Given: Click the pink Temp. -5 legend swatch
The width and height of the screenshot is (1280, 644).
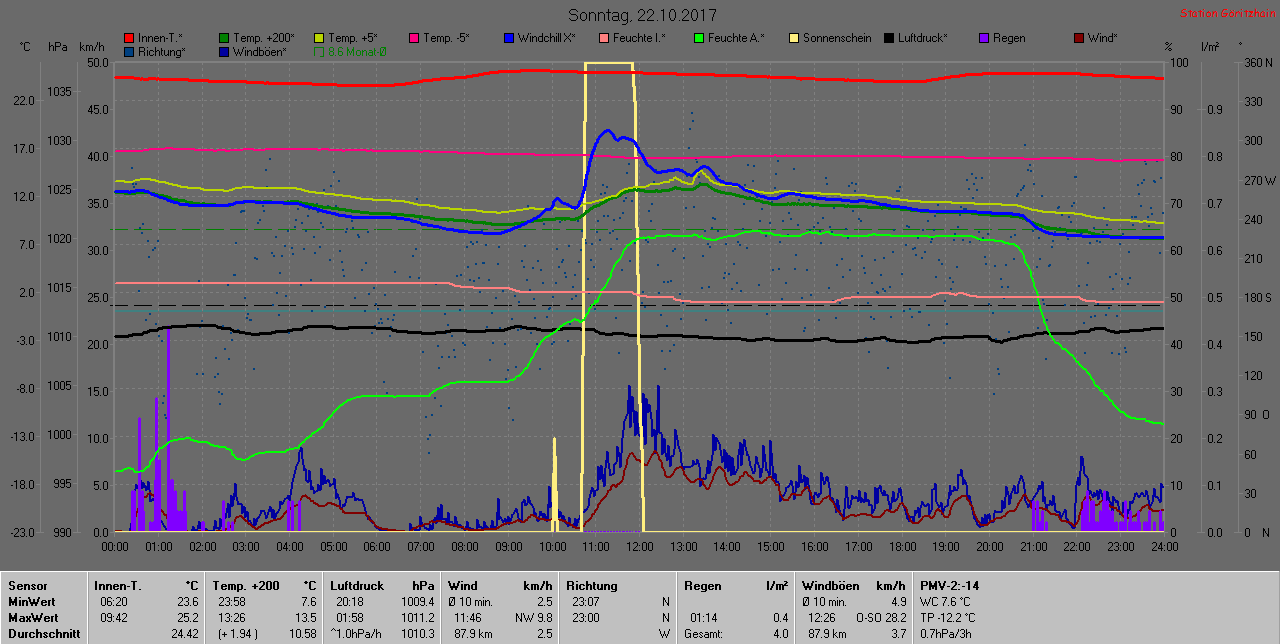Looking at the screenshot, I should (x=414, y=38).
